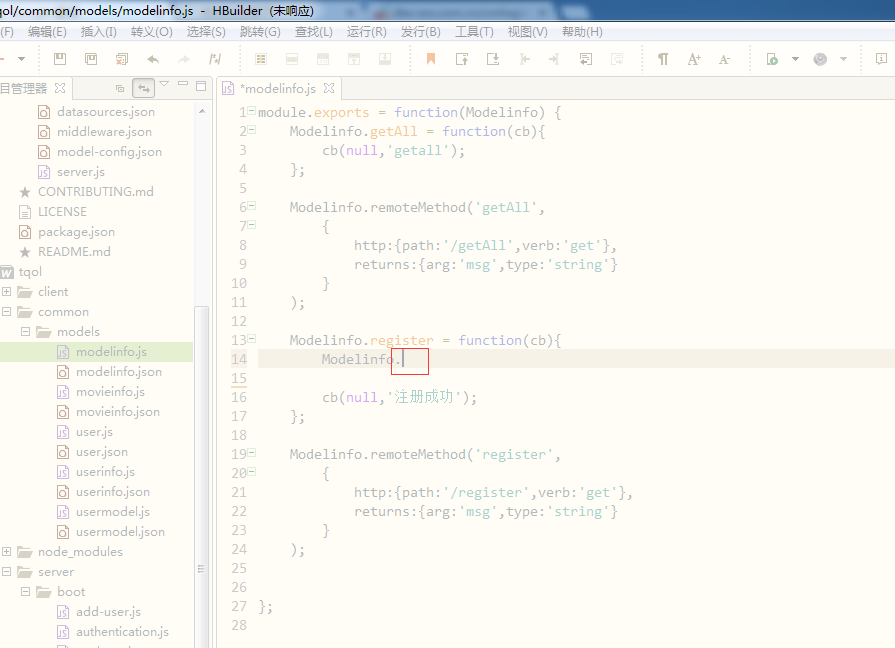Expand the client folder

[x=8, y=292]
